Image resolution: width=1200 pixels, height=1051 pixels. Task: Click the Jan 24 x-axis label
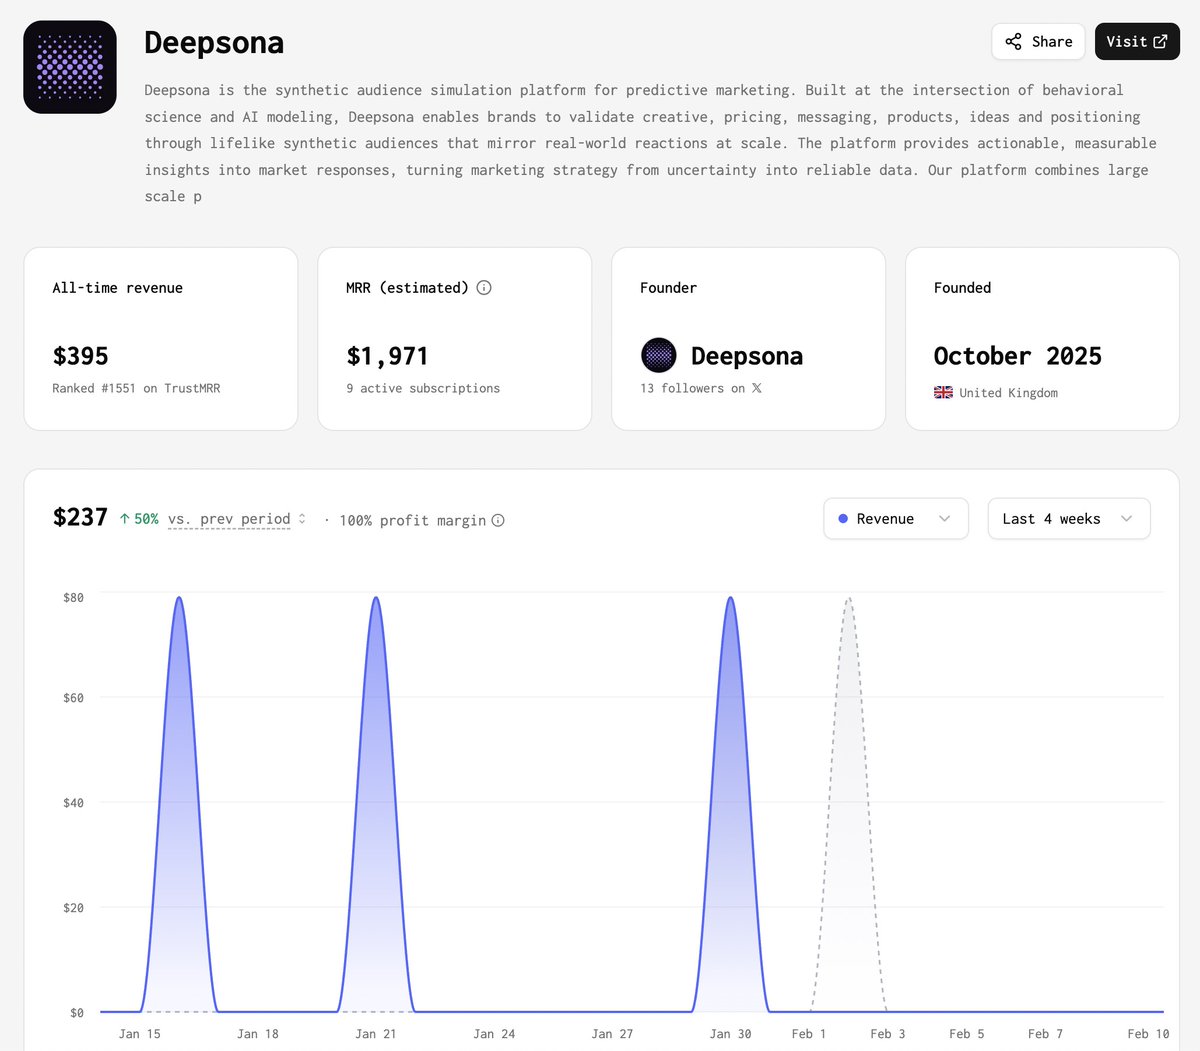click(x=494, y=1033)
